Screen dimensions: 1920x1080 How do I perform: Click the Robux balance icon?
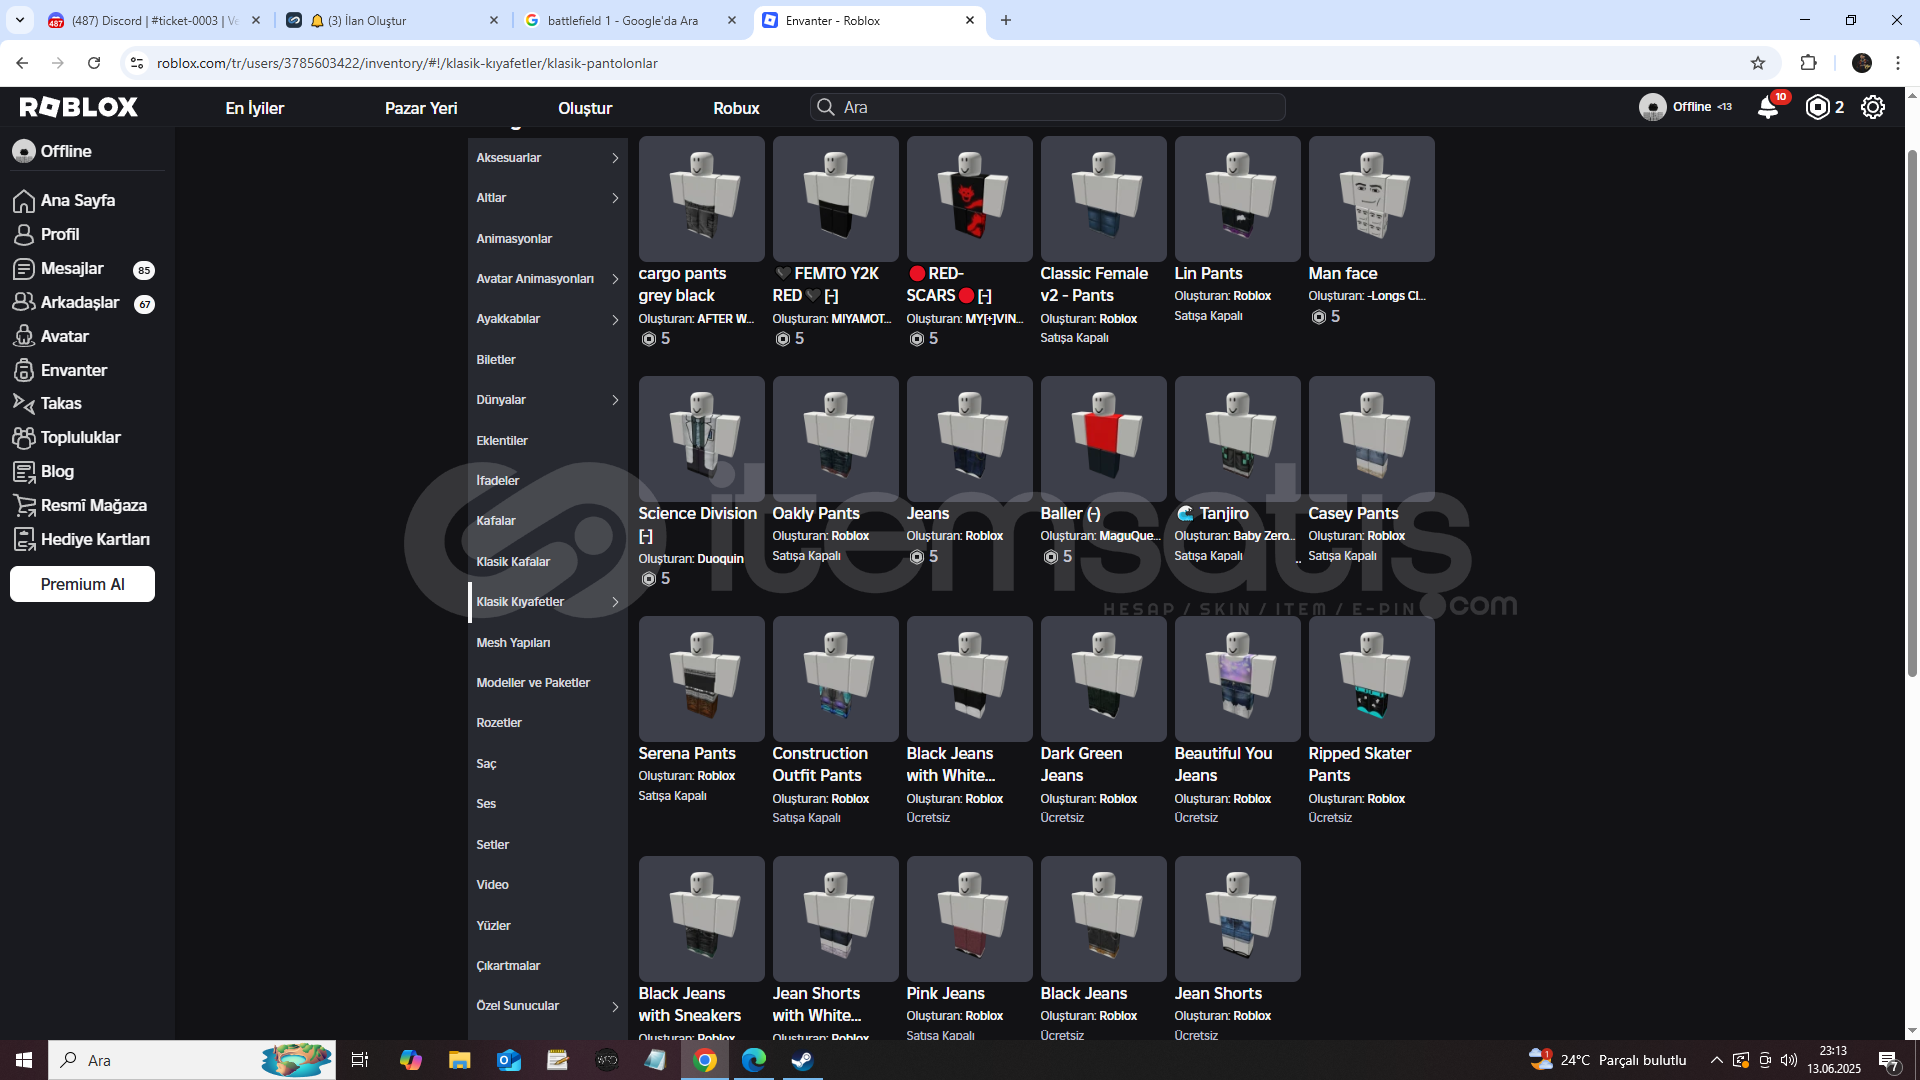pyautogui.click(x=1817, y=107)
